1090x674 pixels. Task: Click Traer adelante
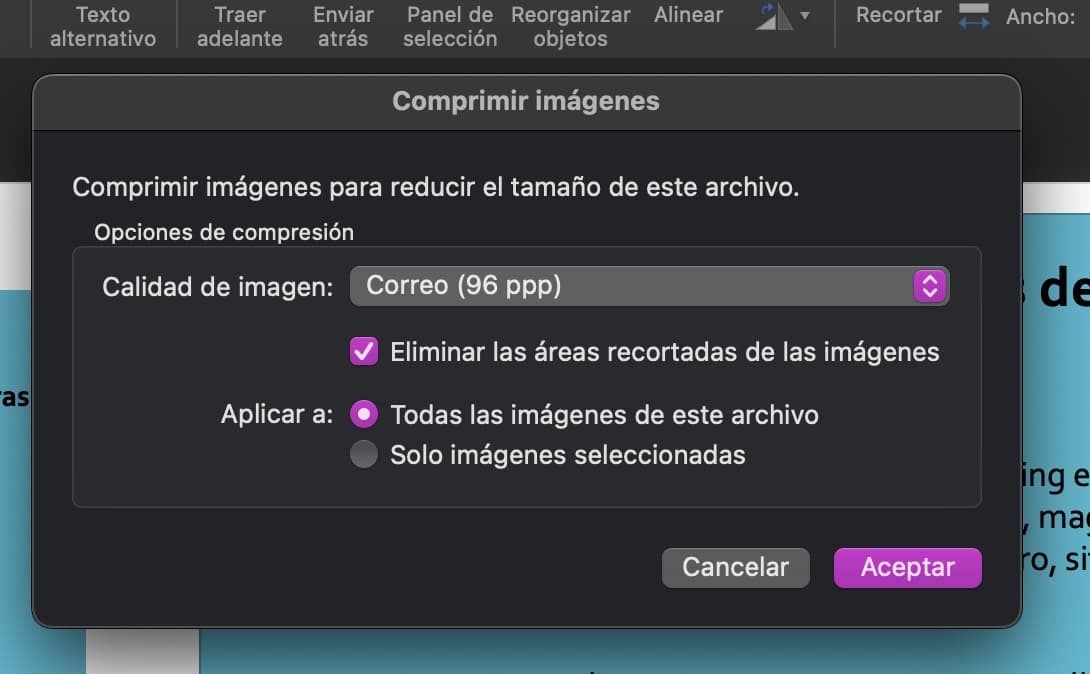[238, 28]
